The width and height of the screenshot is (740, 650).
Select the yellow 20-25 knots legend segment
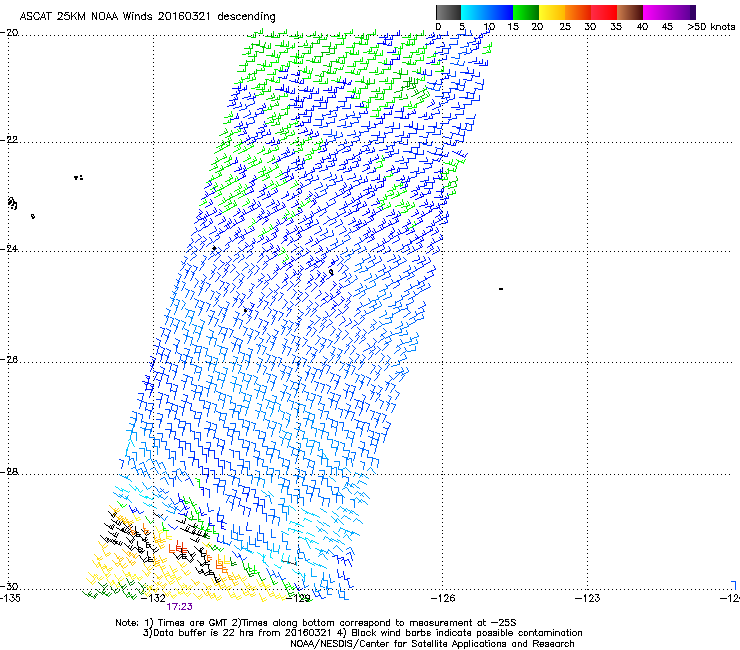[552, 12]
